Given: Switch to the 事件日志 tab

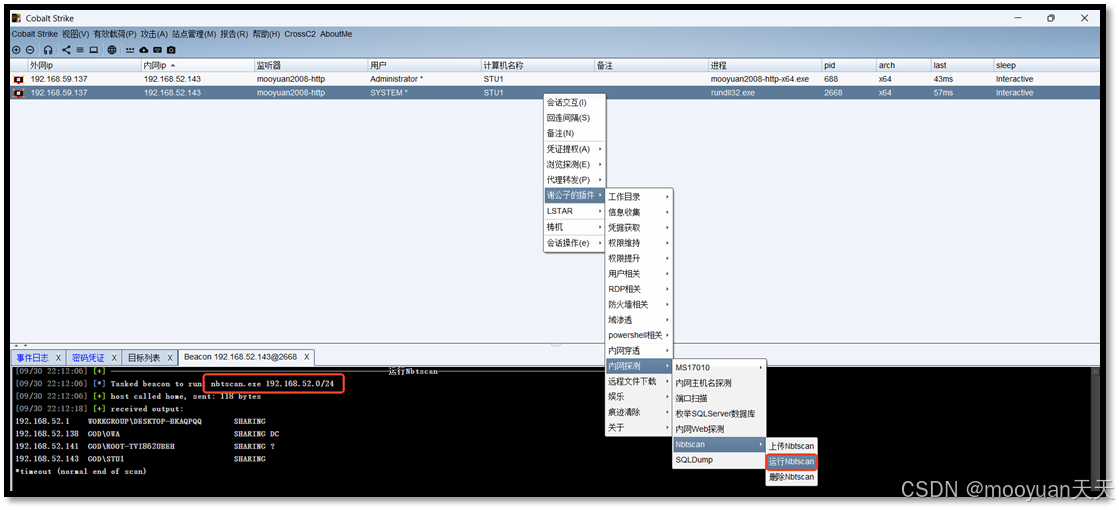Looking at the screenshot, I should (31, 357).
